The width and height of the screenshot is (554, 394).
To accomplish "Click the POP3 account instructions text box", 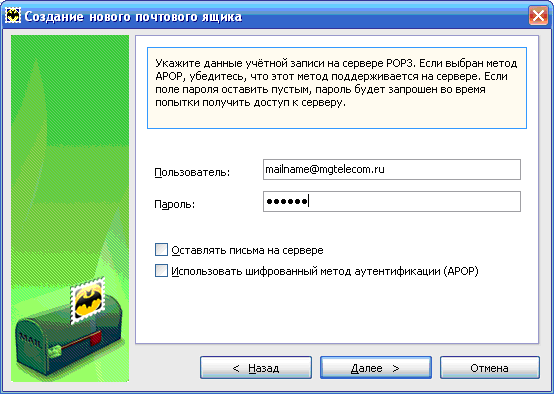I will [x=337, y=88].
